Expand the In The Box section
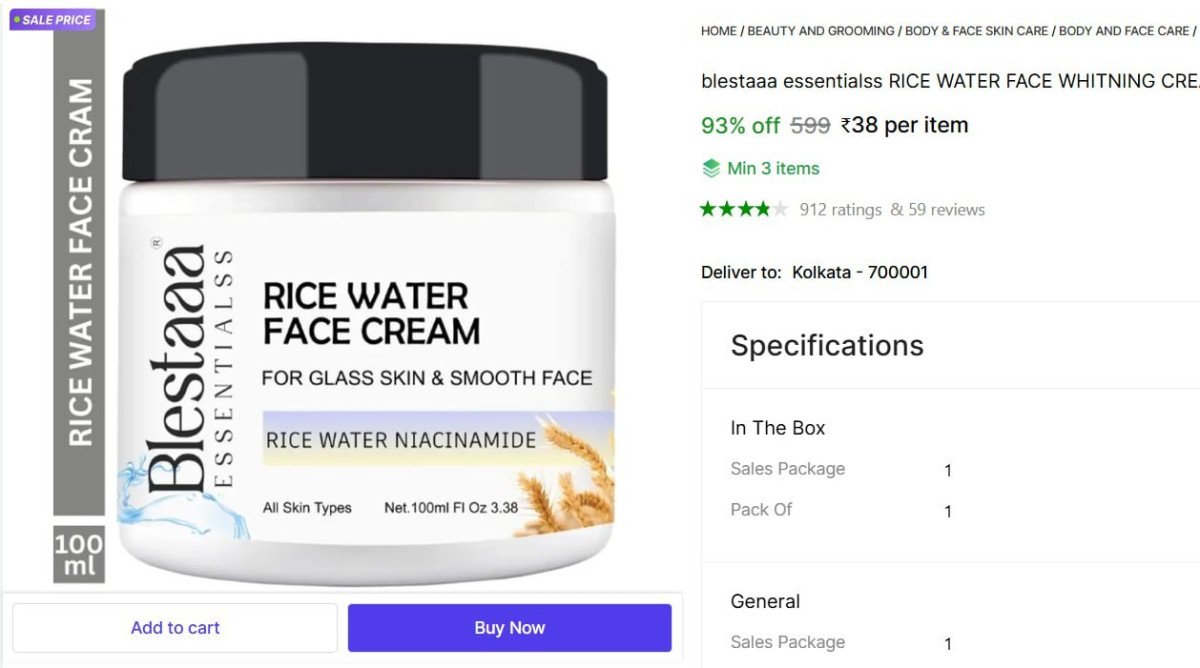 pyautogui.click(x=777, y=427)
